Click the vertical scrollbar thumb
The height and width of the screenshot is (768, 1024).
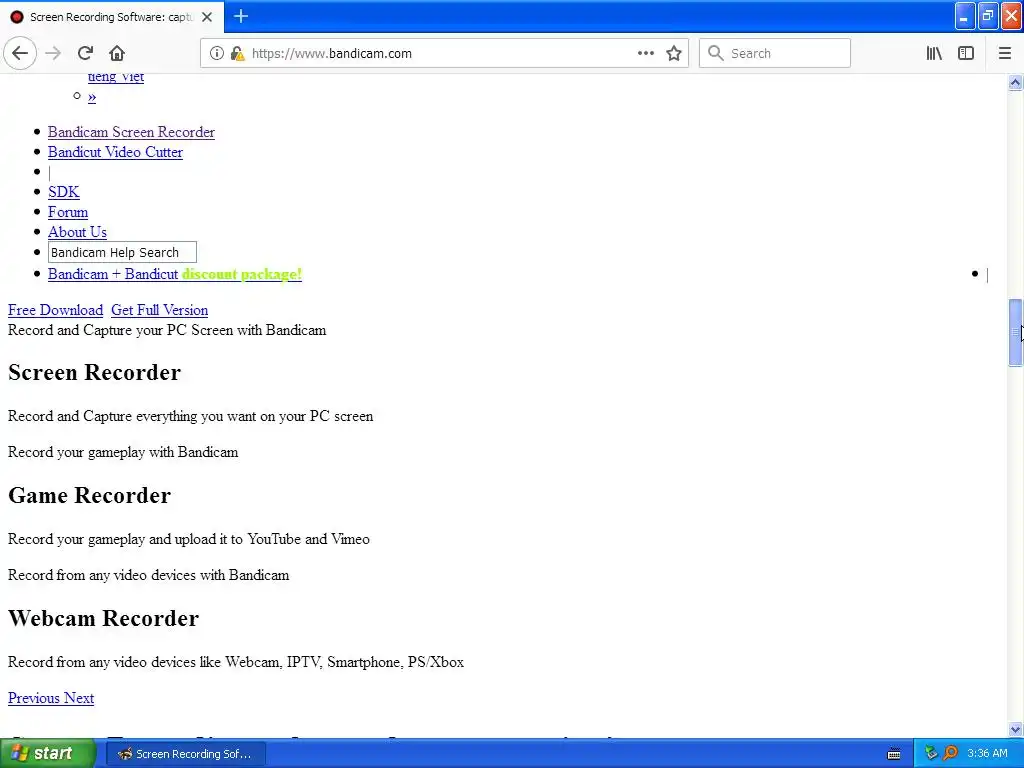click(1015, 332)
